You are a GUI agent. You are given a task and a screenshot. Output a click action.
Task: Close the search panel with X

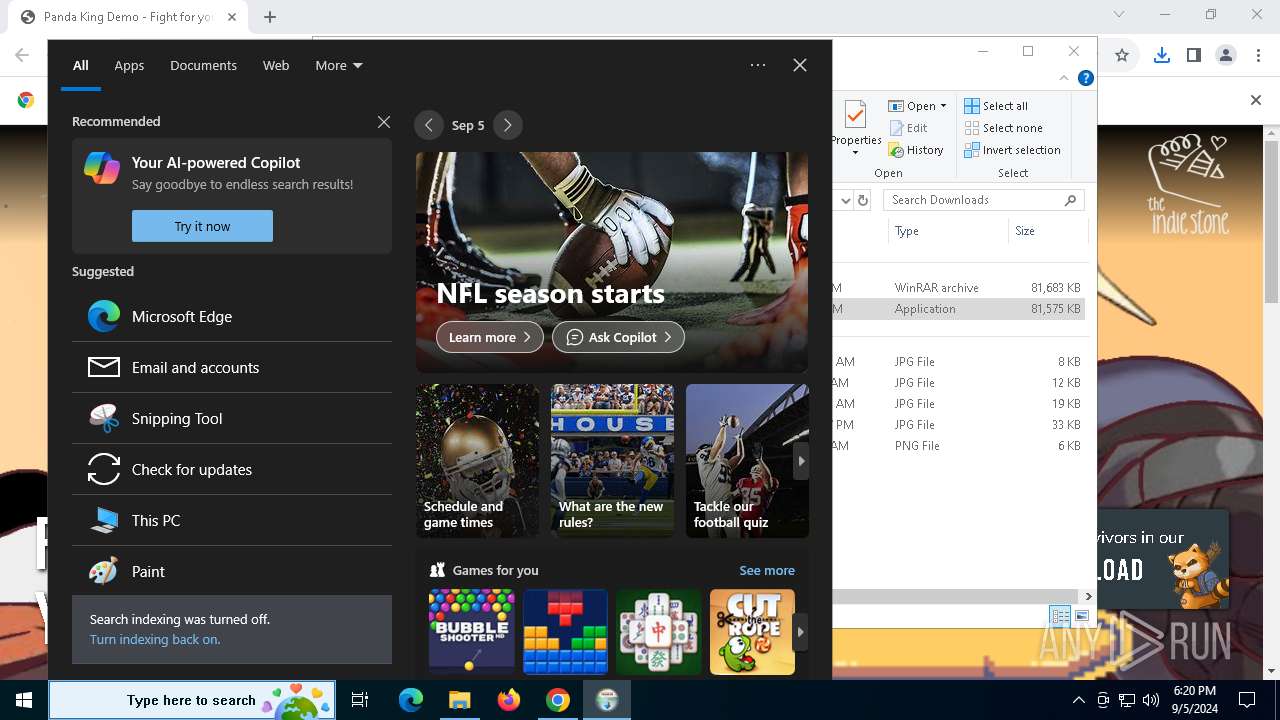point(800,65)
